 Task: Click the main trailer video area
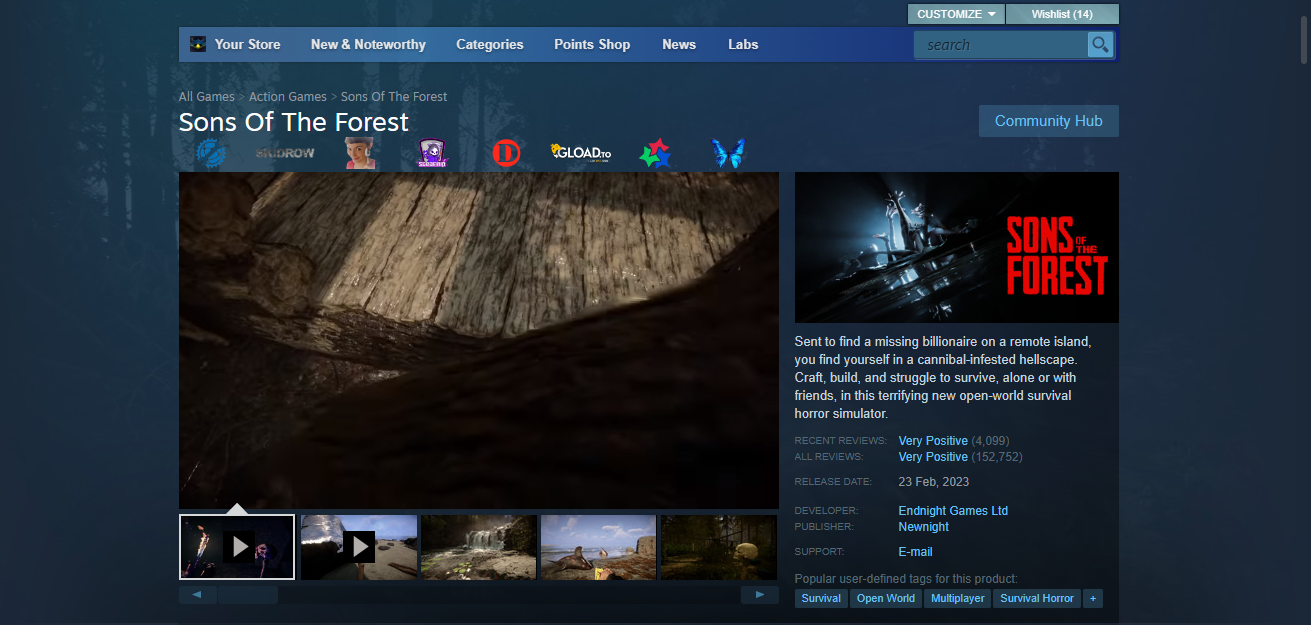[479, 340]
